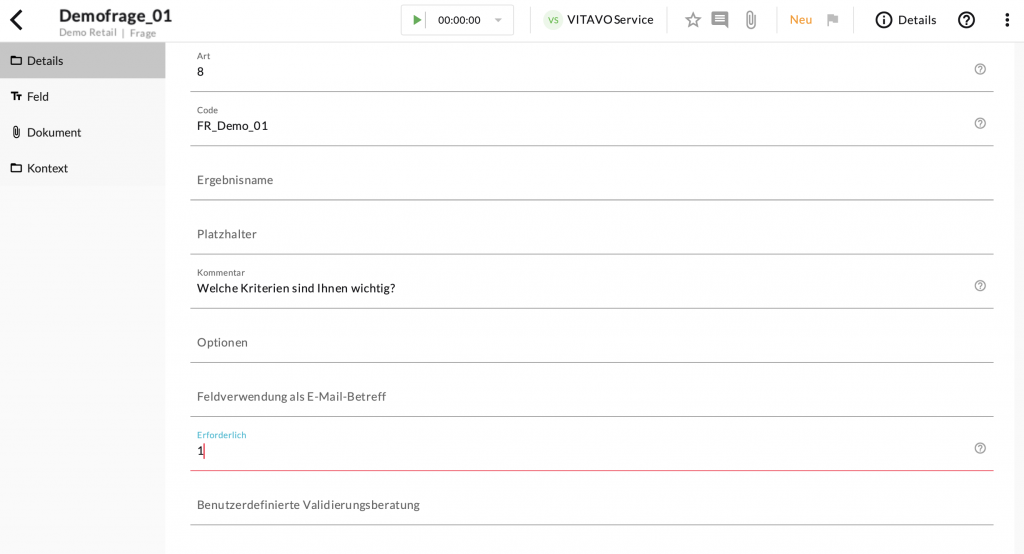Screen dimensions: 1024x554
Task: Open the Dokument tab in sidebar
Action: tap(53, 132)
